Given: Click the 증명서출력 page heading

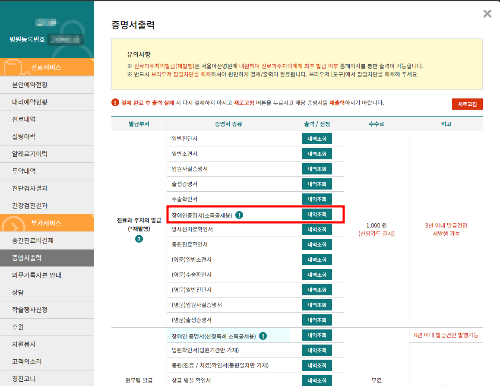Looking at the screenshot, I should 133,25.
